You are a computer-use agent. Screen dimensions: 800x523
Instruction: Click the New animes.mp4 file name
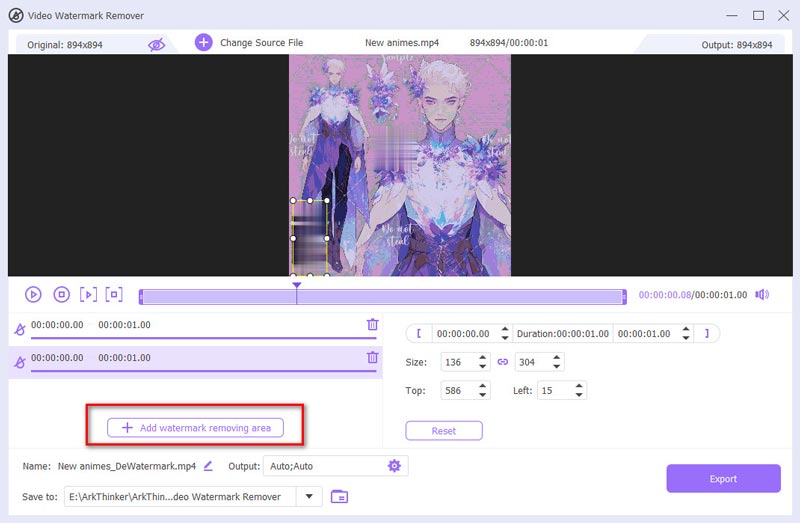tap(402, 43)
